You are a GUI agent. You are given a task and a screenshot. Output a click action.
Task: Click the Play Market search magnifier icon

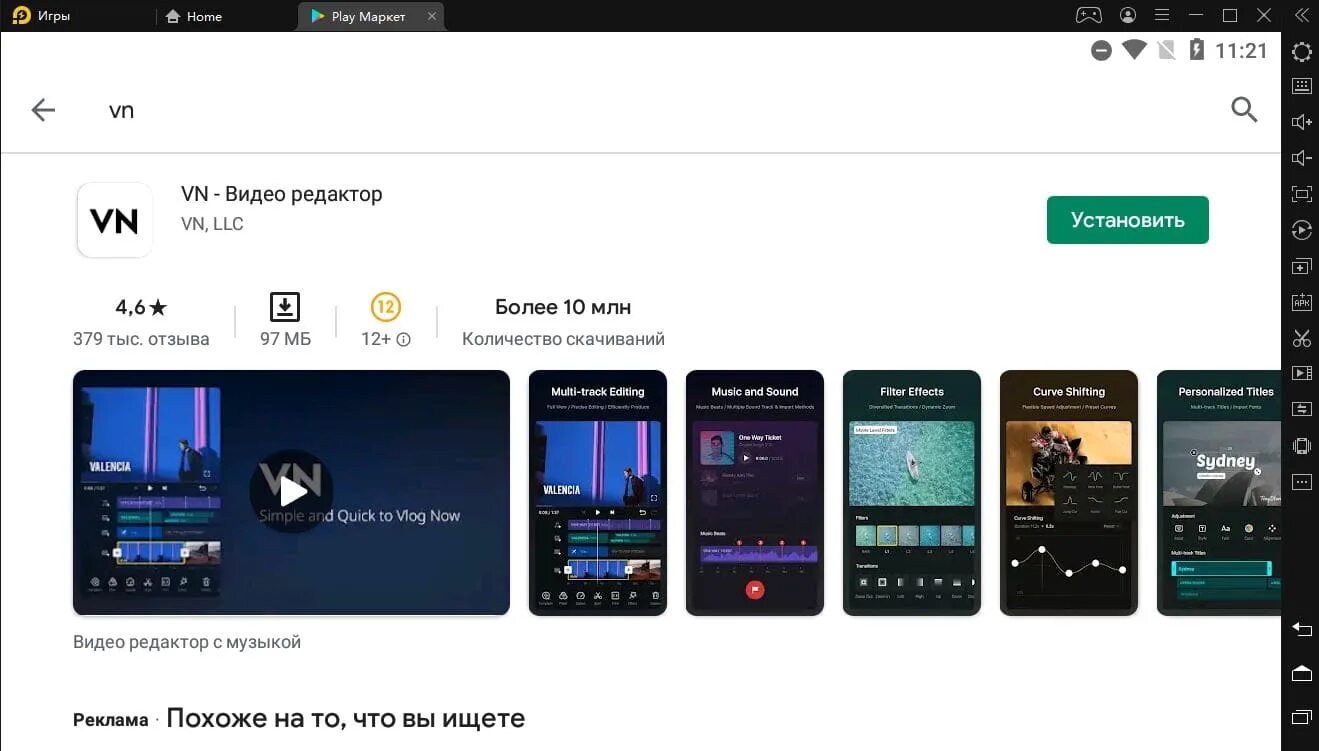click(1244, 110)
